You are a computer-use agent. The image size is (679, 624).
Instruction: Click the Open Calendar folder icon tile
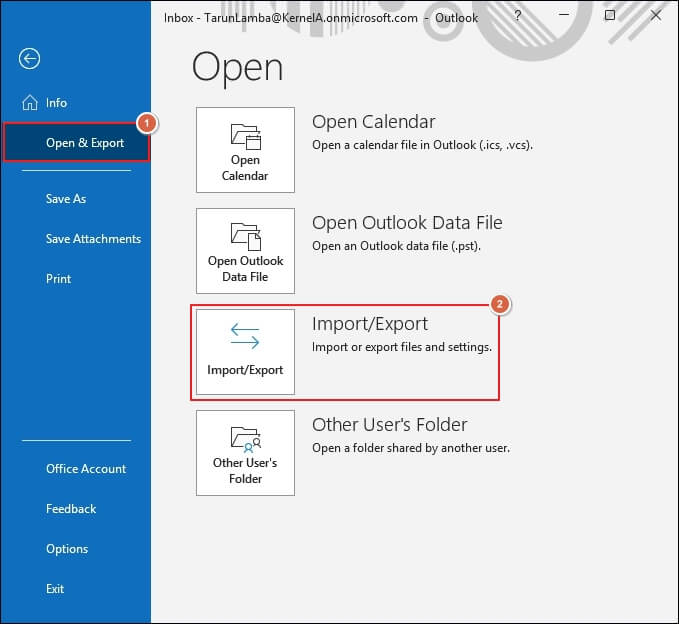click(245, 150)
